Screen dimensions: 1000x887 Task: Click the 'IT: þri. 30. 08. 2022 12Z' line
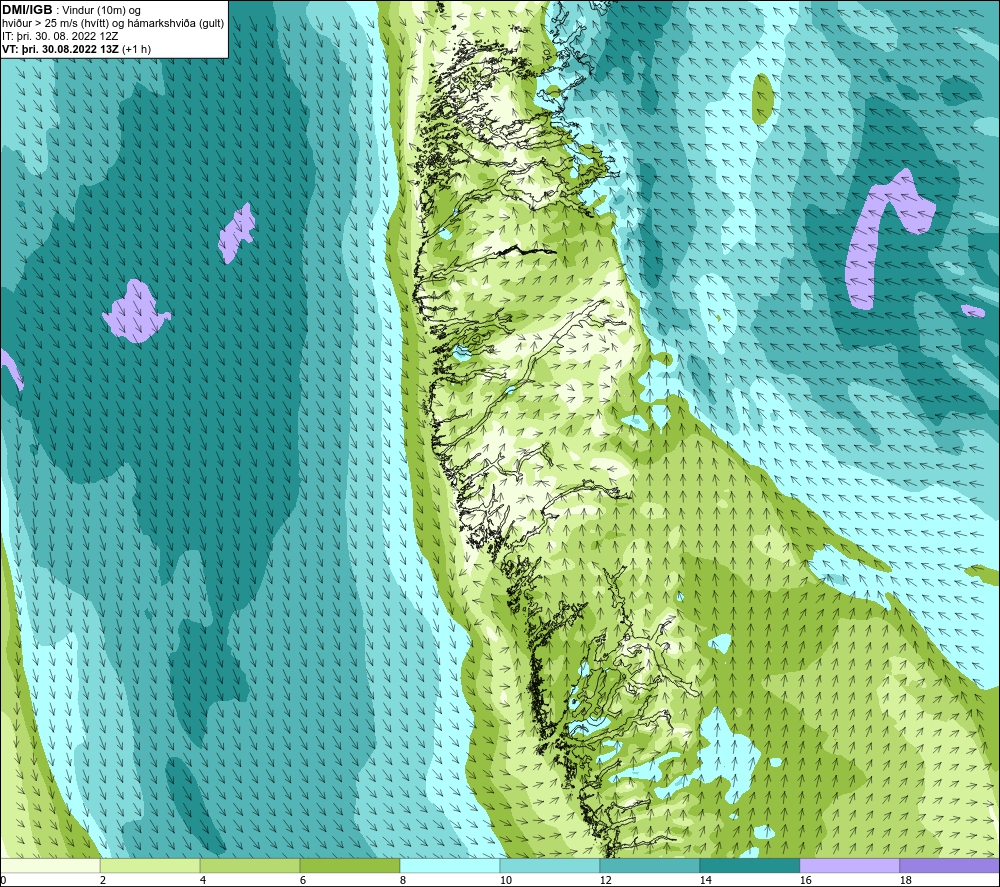(60, 36)
